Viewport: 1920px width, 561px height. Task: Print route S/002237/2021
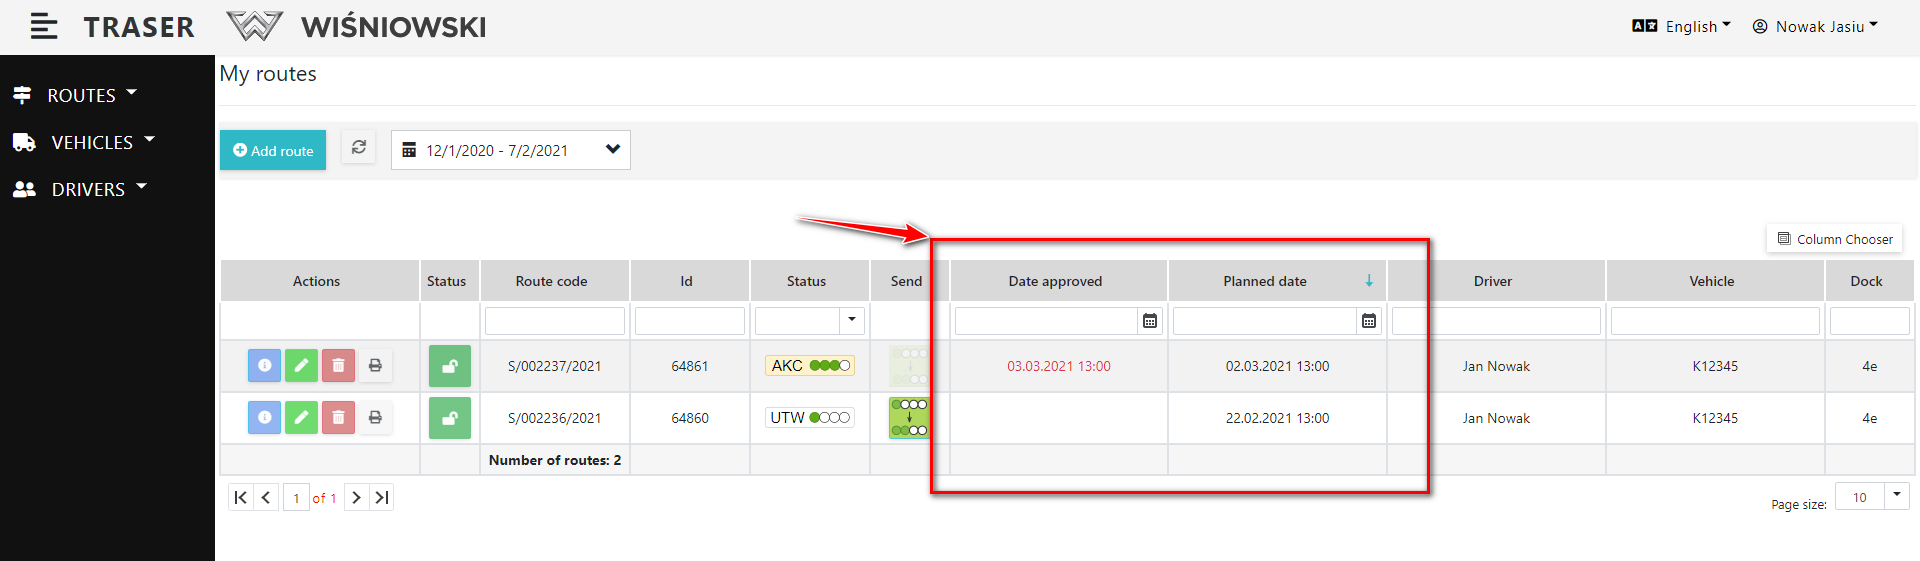pos(375,366)
